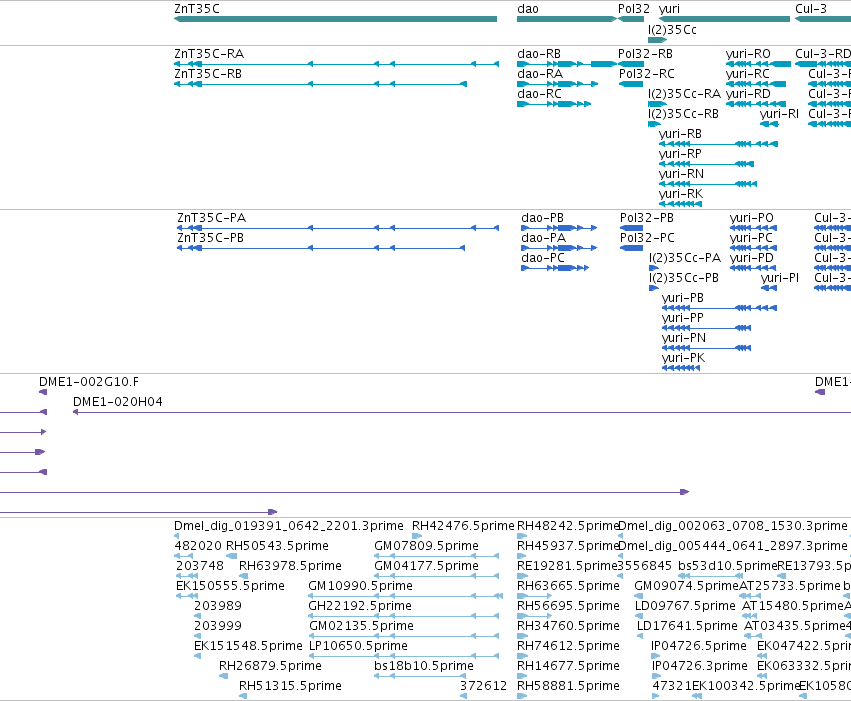Click the DME1-002G10.F feature label
Viewport: 851px width, 701px height.
(88, 381)
